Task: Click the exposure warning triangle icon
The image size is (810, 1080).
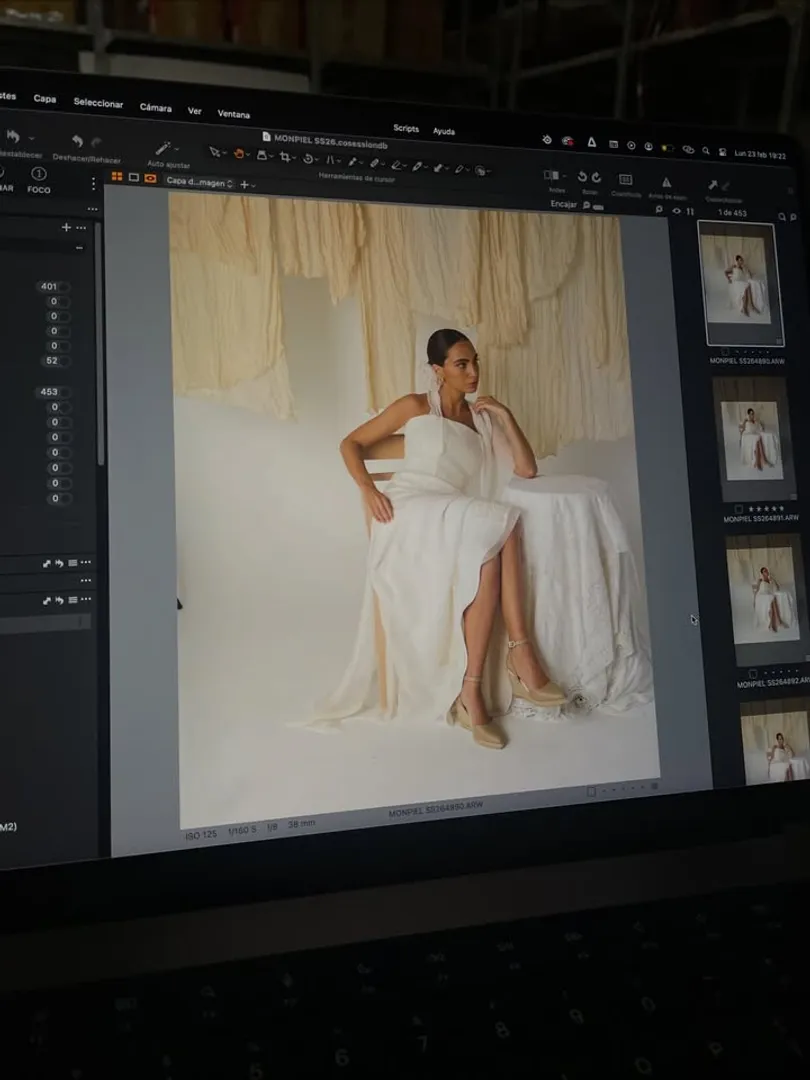Action: [666, 182]
